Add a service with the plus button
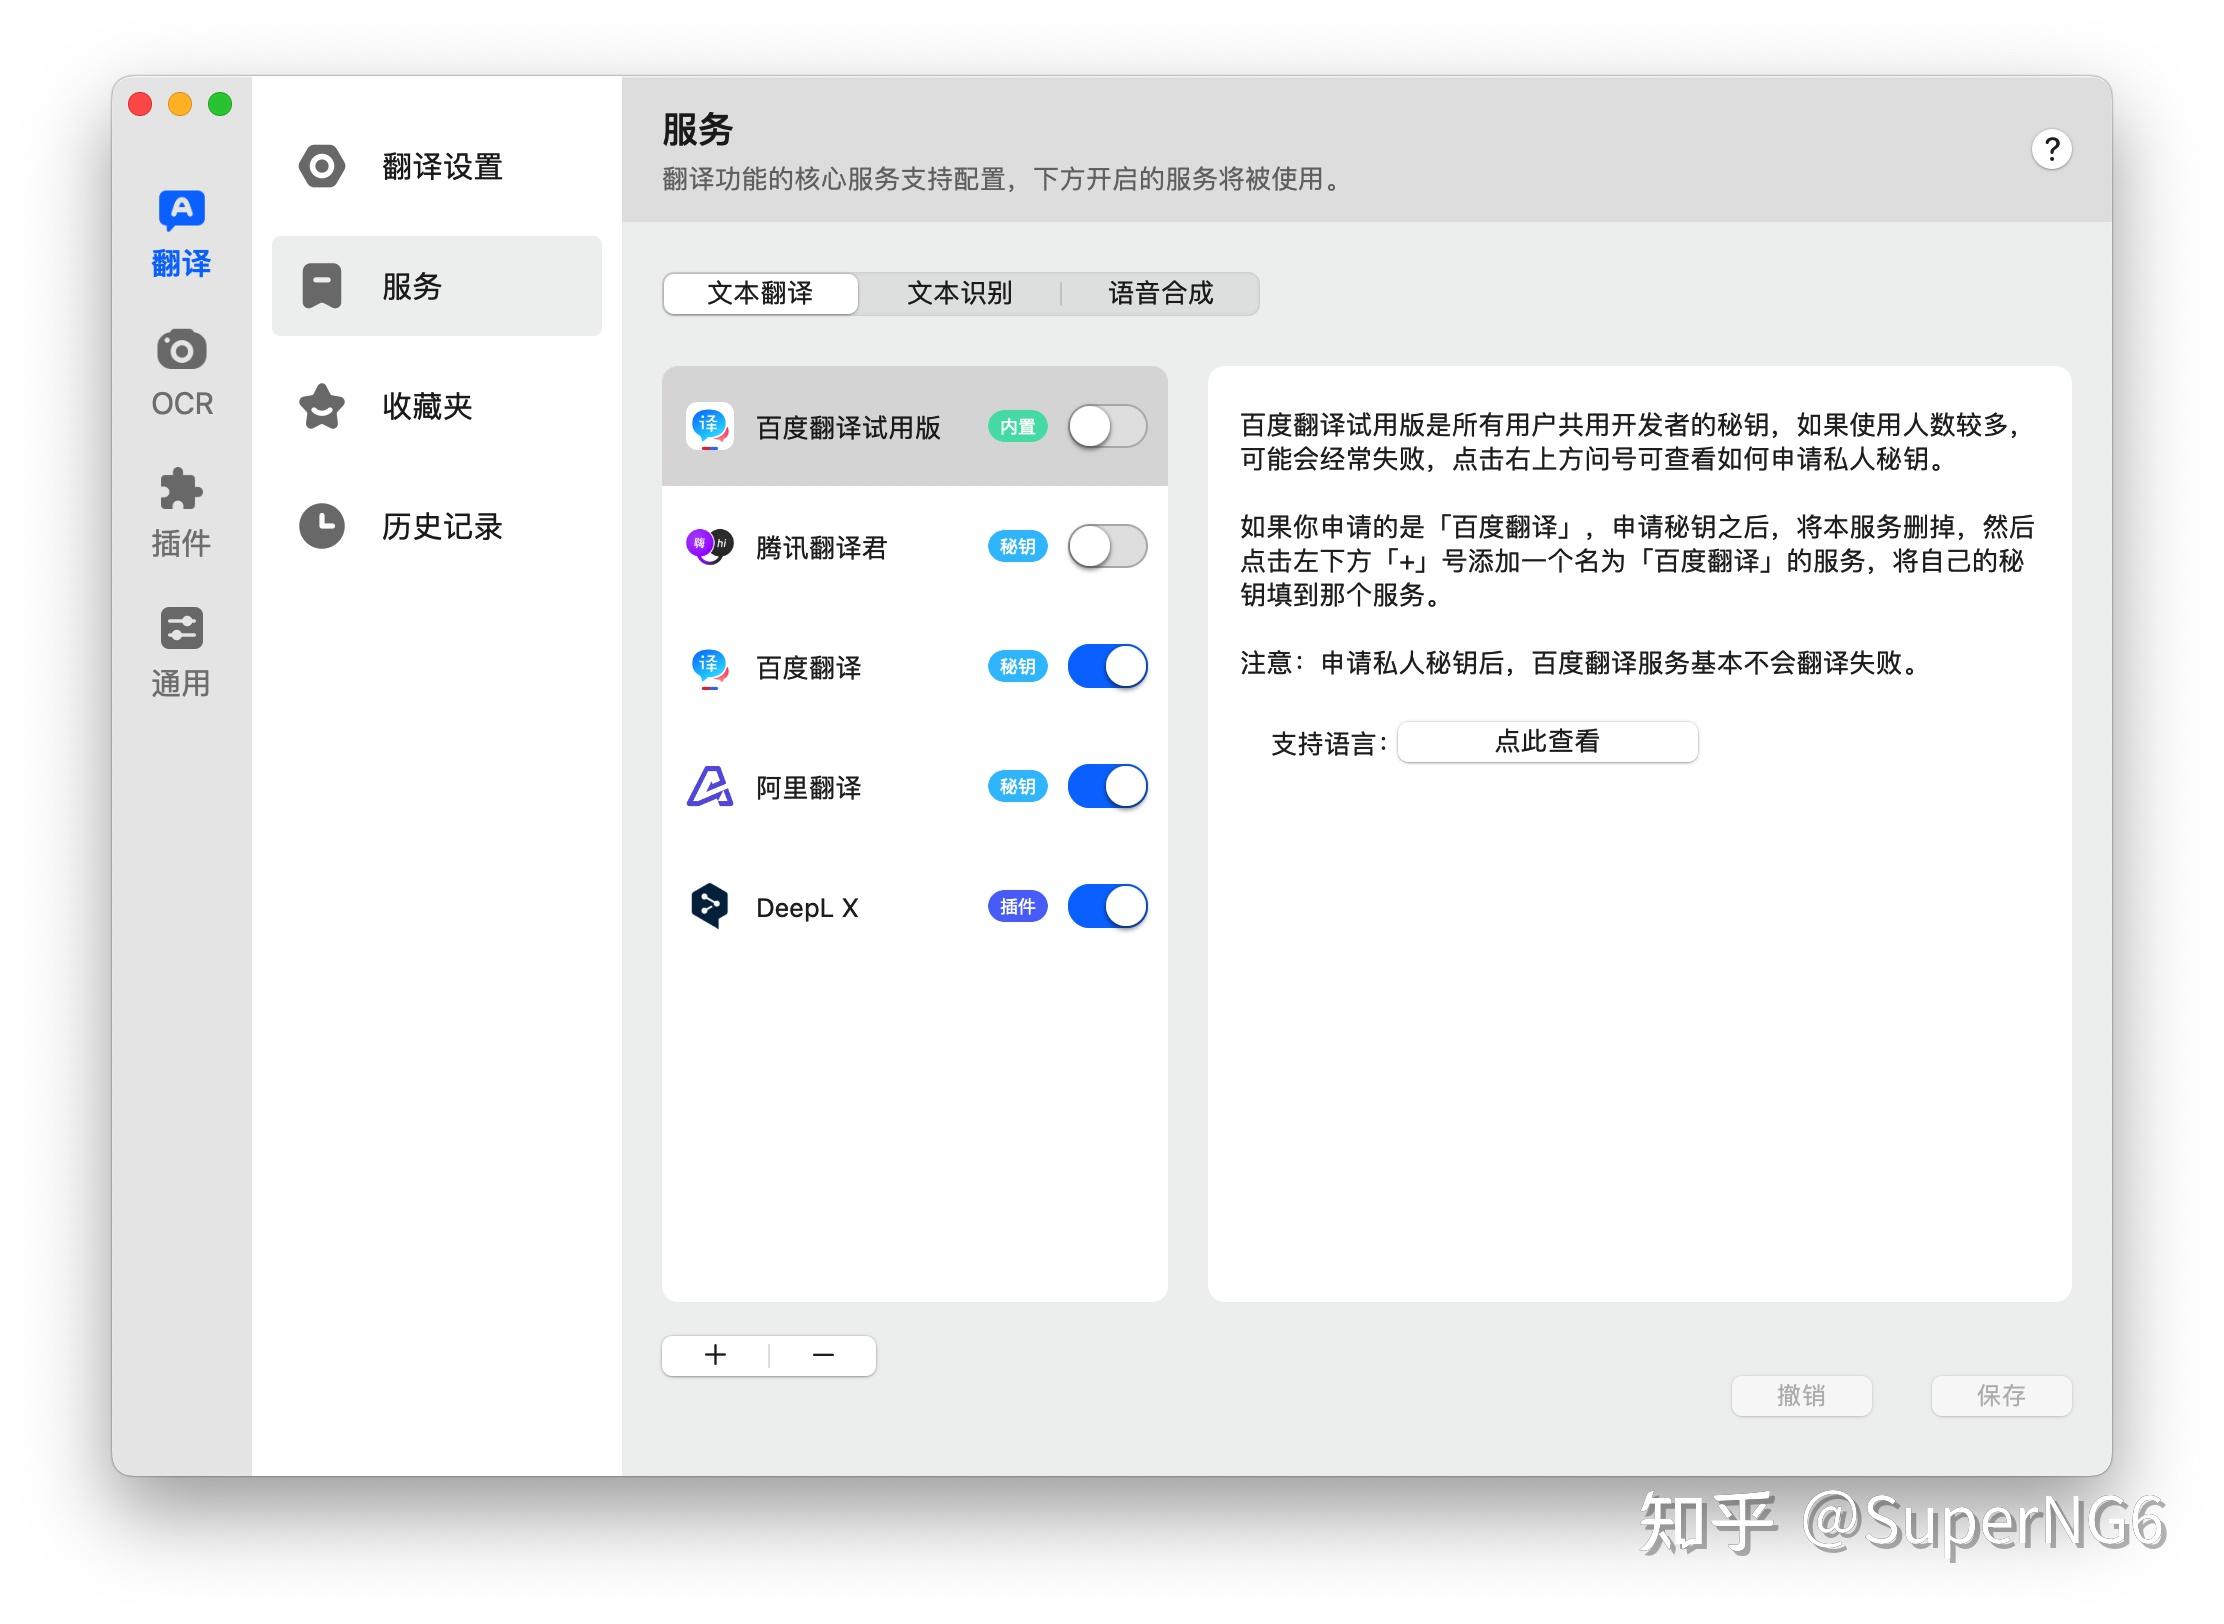The width and height of the screenshot is (2224, 1624). tap(715, 1356)
